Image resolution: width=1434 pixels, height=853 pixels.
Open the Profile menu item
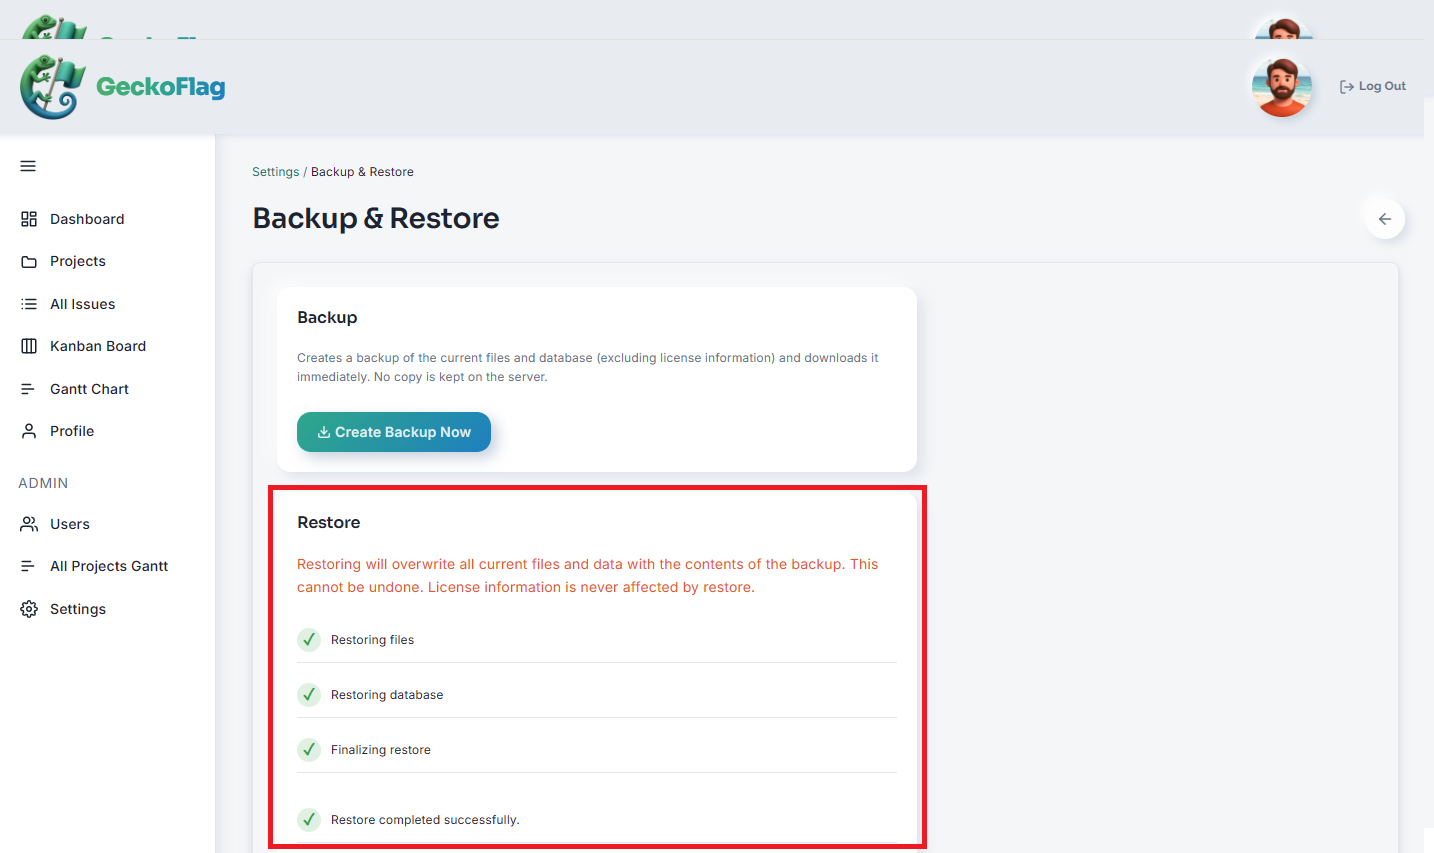(72, 431)
